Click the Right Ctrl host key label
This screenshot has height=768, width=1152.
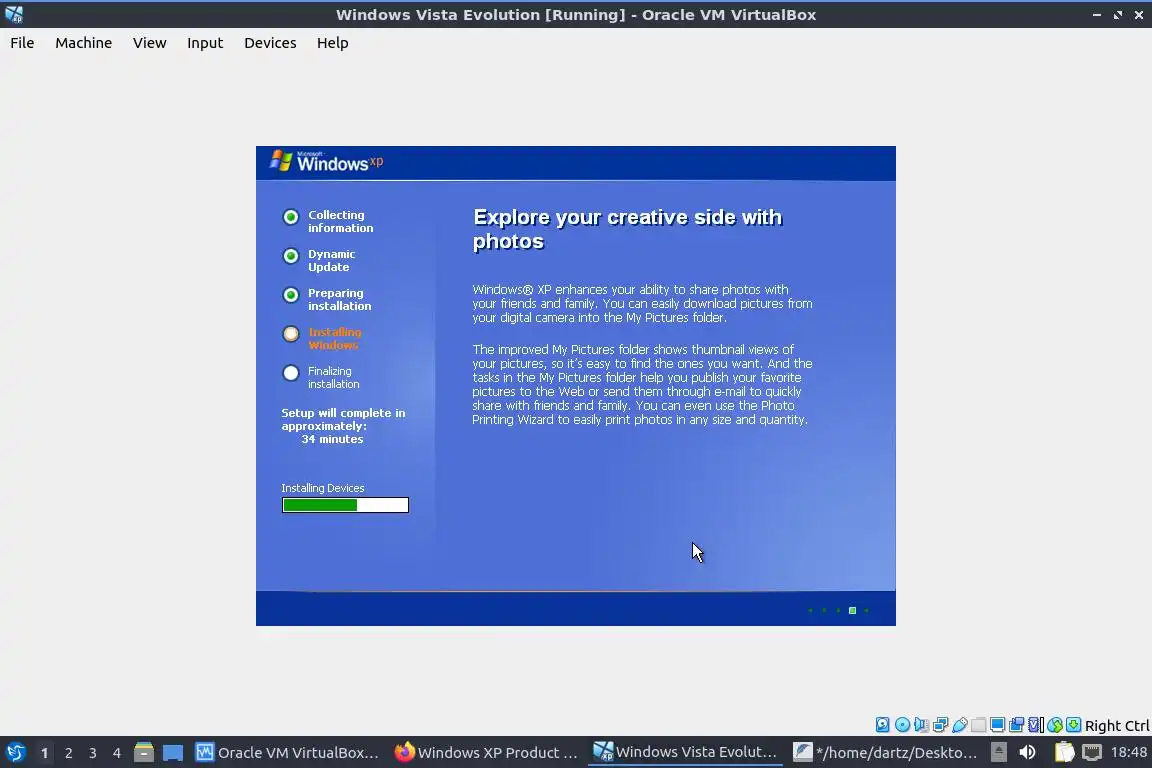(x=1117, y=725)
